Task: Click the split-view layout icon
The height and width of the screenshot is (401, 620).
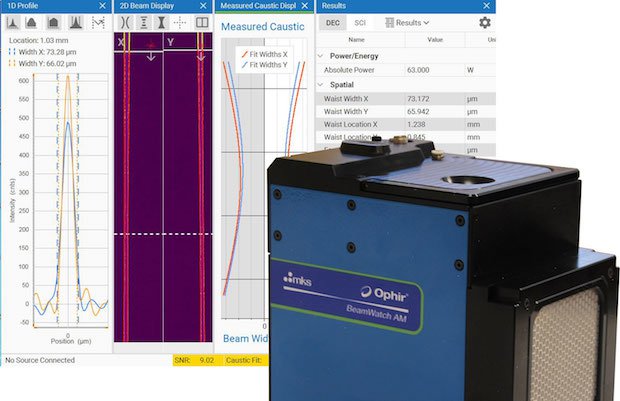Action: pos(203,22)
